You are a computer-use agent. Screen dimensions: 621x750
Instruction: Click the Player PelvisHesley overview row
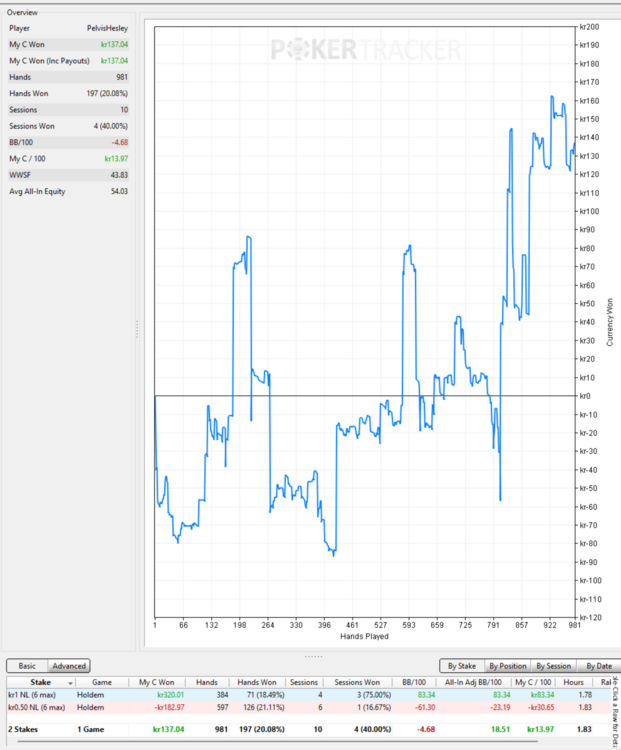click(x=68, y=28)
